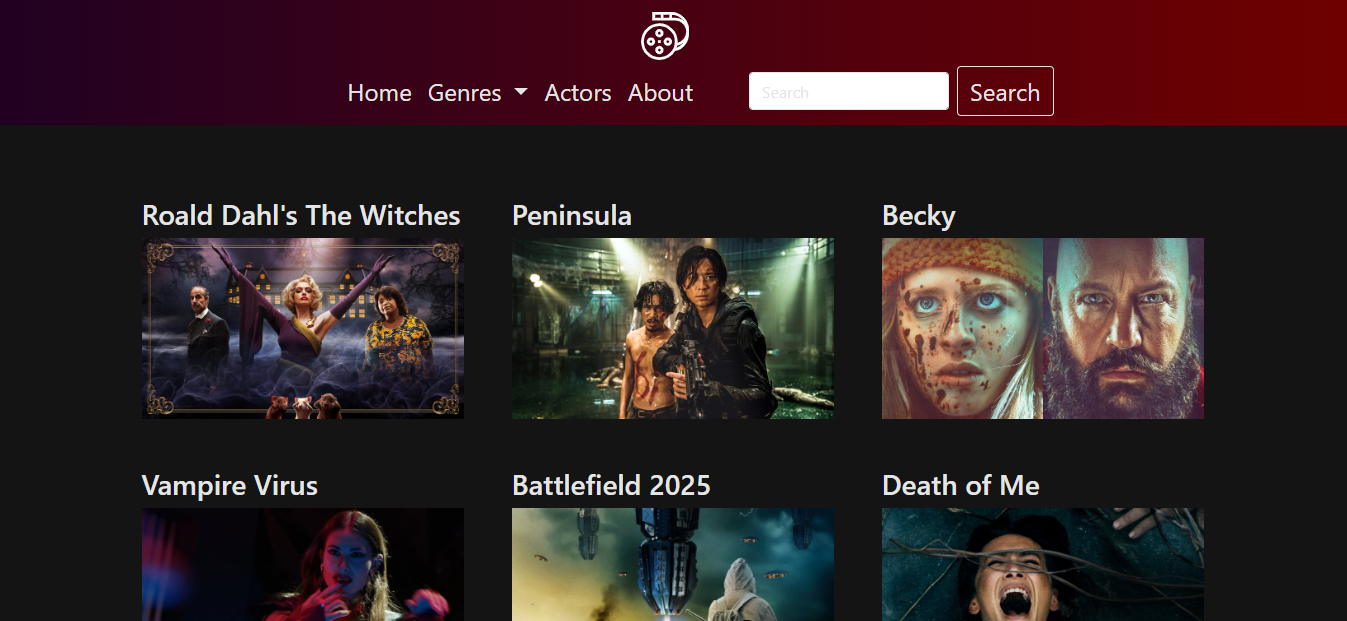
Task: Click the Search button
Action: click(1005, 91)
